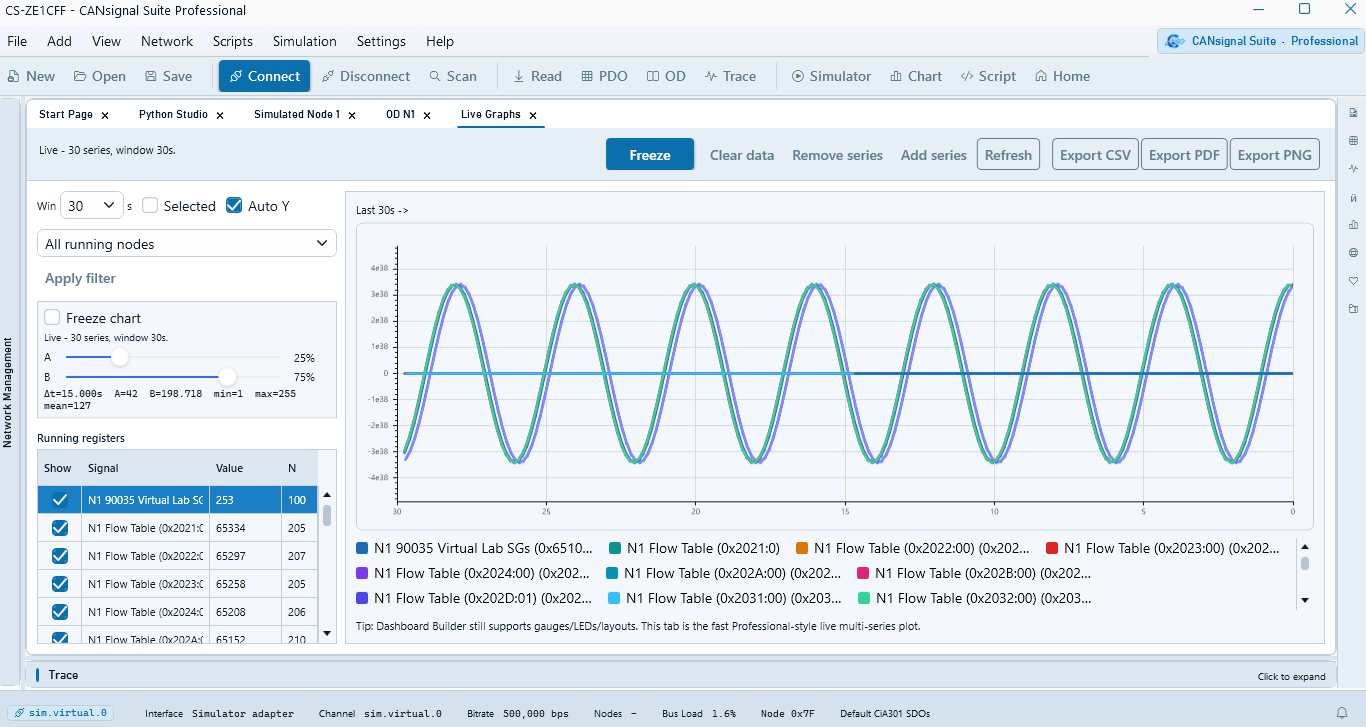Open the Scripts menu
This screenshot has height=727, width=1366.
pos(233,41)
